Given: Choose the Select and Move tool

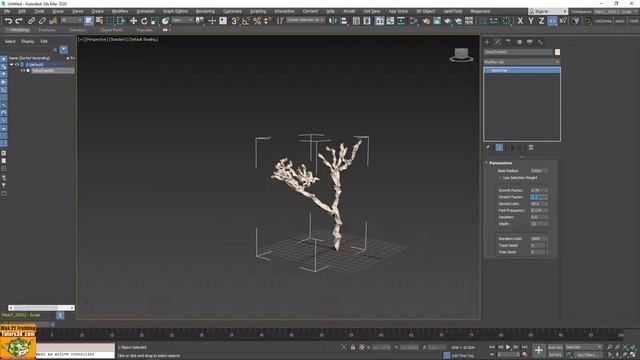Looking at the screenshot, I should pyautogui.click(x=133, y=21).
